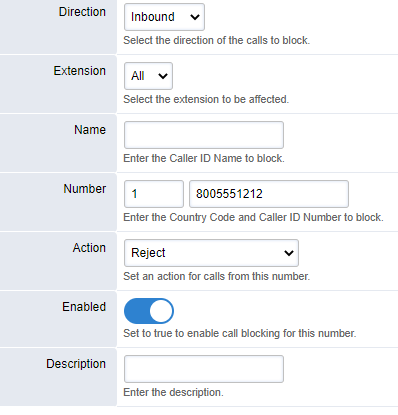The image size is (398, 415).
Task: Click the 'Name' field label
Action: [90, 130]
